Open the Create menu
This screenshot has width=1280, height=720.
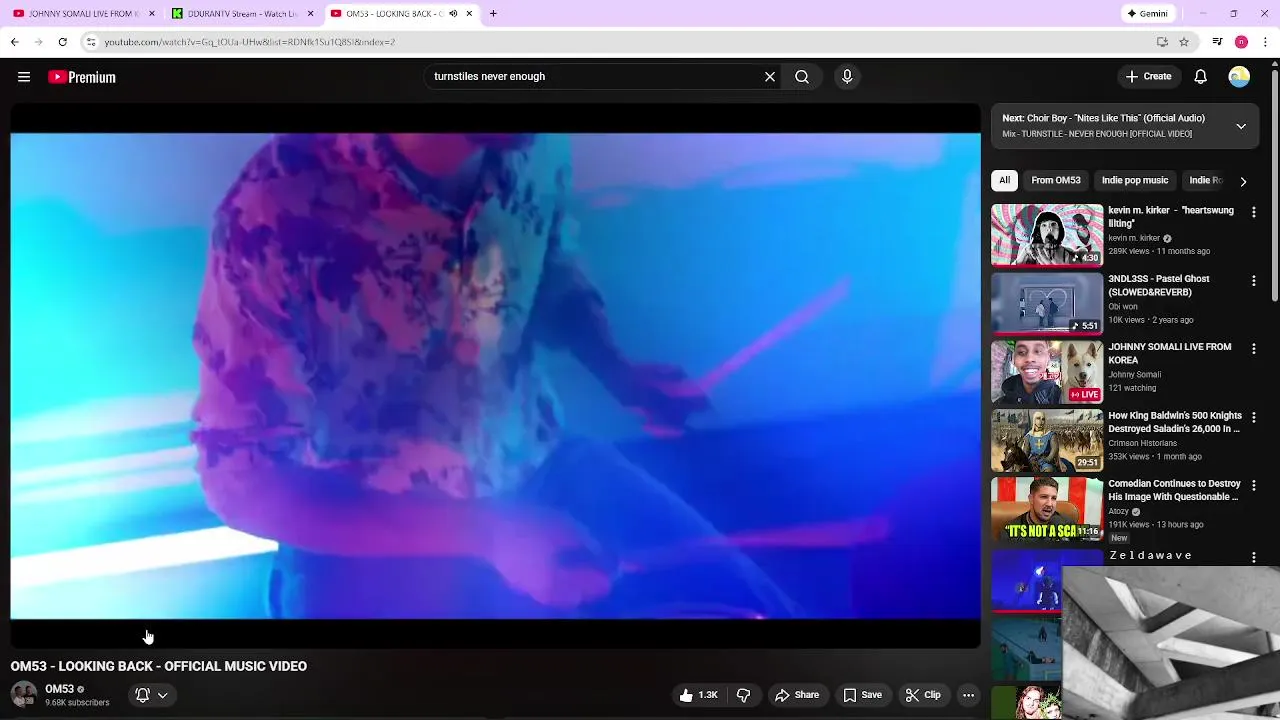coord(1148,77)
